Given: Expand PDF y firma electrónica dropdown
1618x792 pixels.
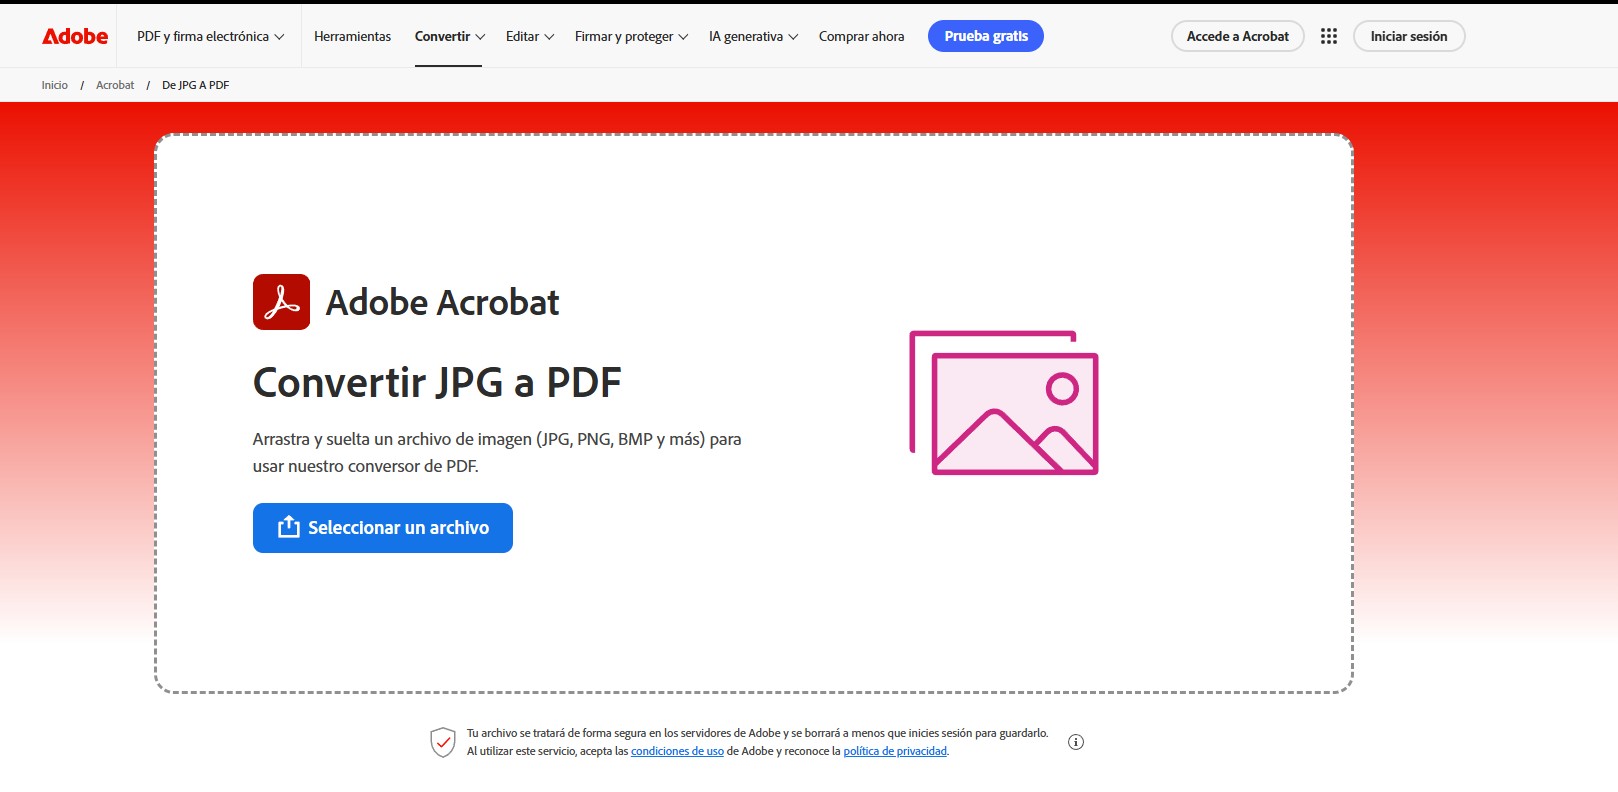Looking at the screenshot, I should pos(210,36).
